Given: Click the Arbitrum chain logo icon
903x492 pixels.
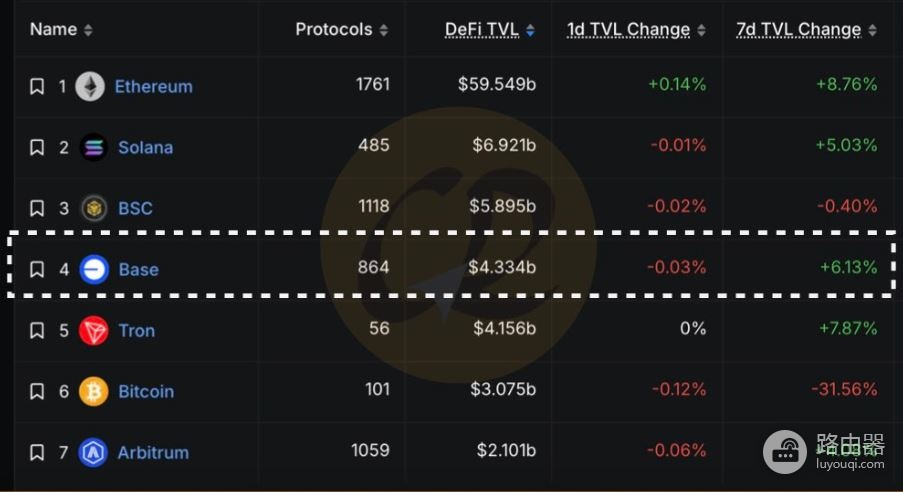Looking at the screenshot, I should pyautogui.click(x=93, y=452).
